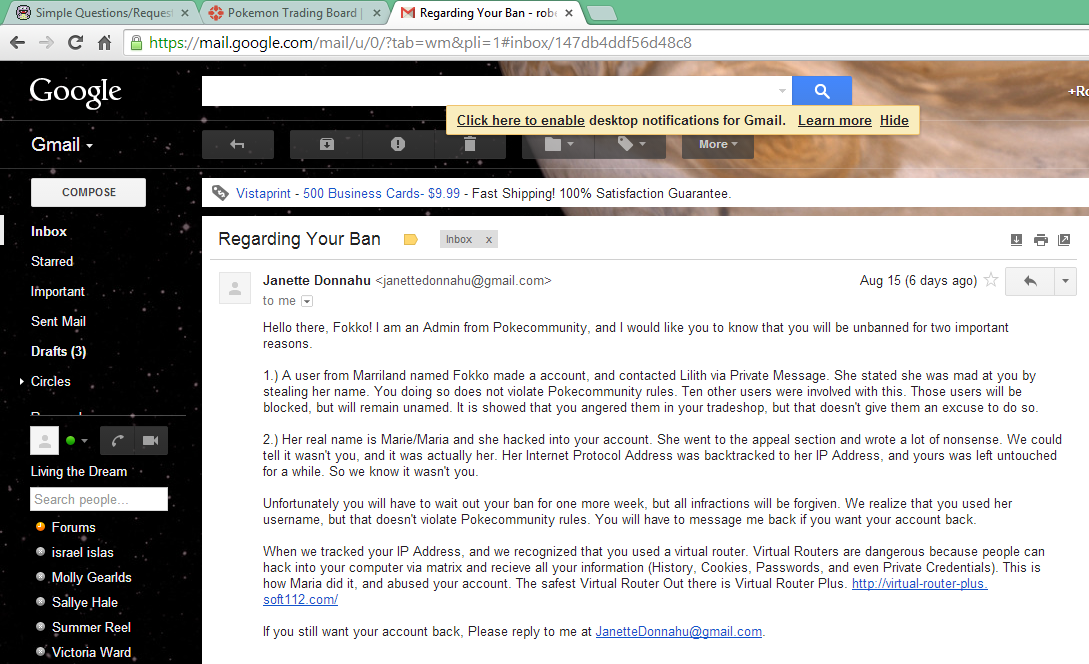Click the Google logo
The image size is (1089, 664).
coord(75,92)
